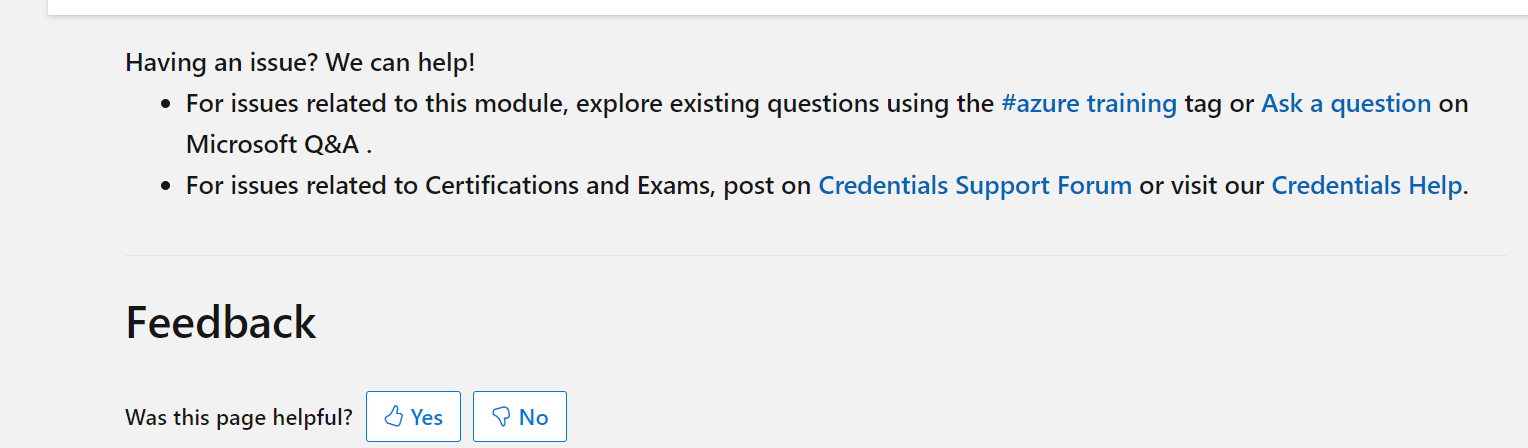Click "Having an issue? We can help!" text
Screen dimensions: 1528x448
(300, 63)
